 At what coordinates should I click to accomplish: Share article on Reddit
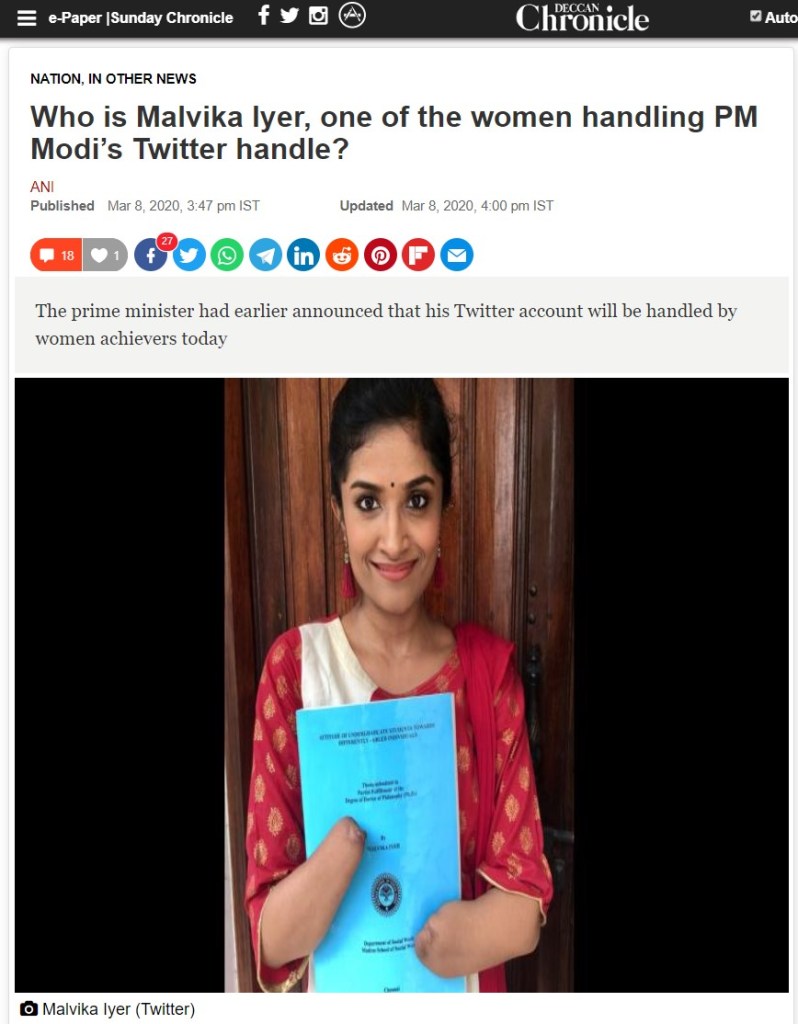[x=342, y=255]
